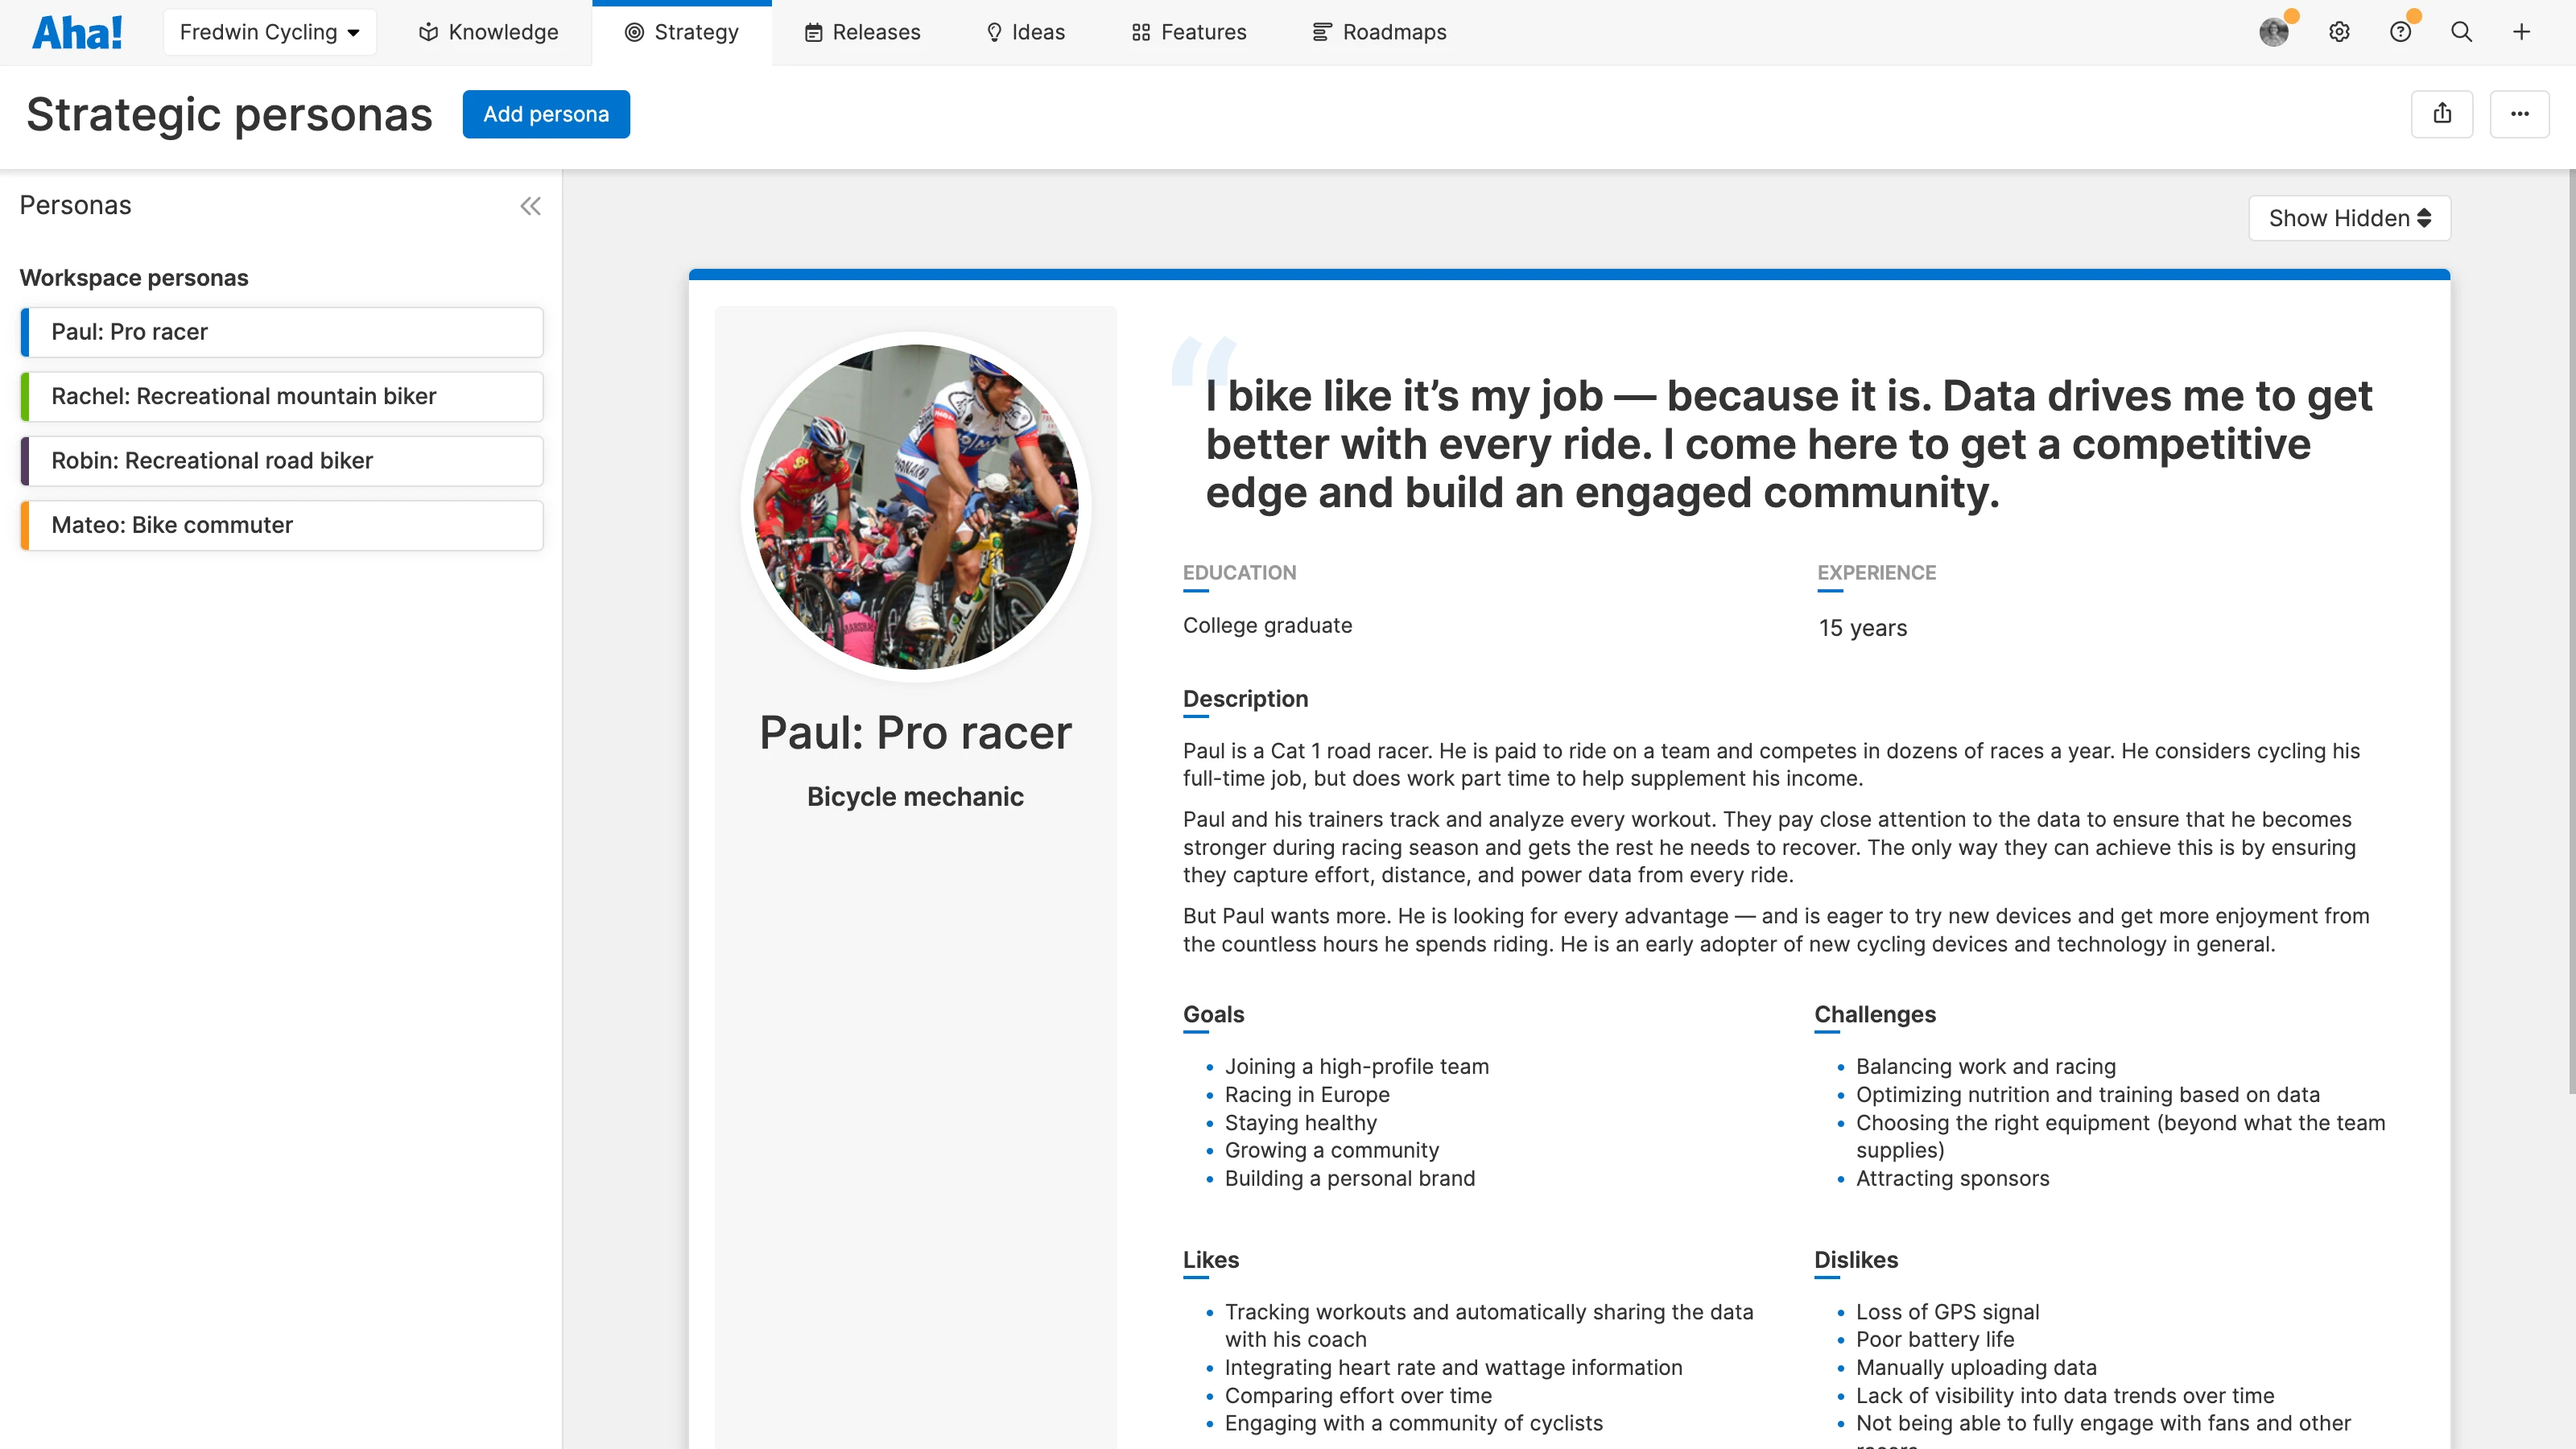Screen dimensions: 2576x1449
Task: Switch to the Roadmaps tab
Action: tap(1379, 32)
